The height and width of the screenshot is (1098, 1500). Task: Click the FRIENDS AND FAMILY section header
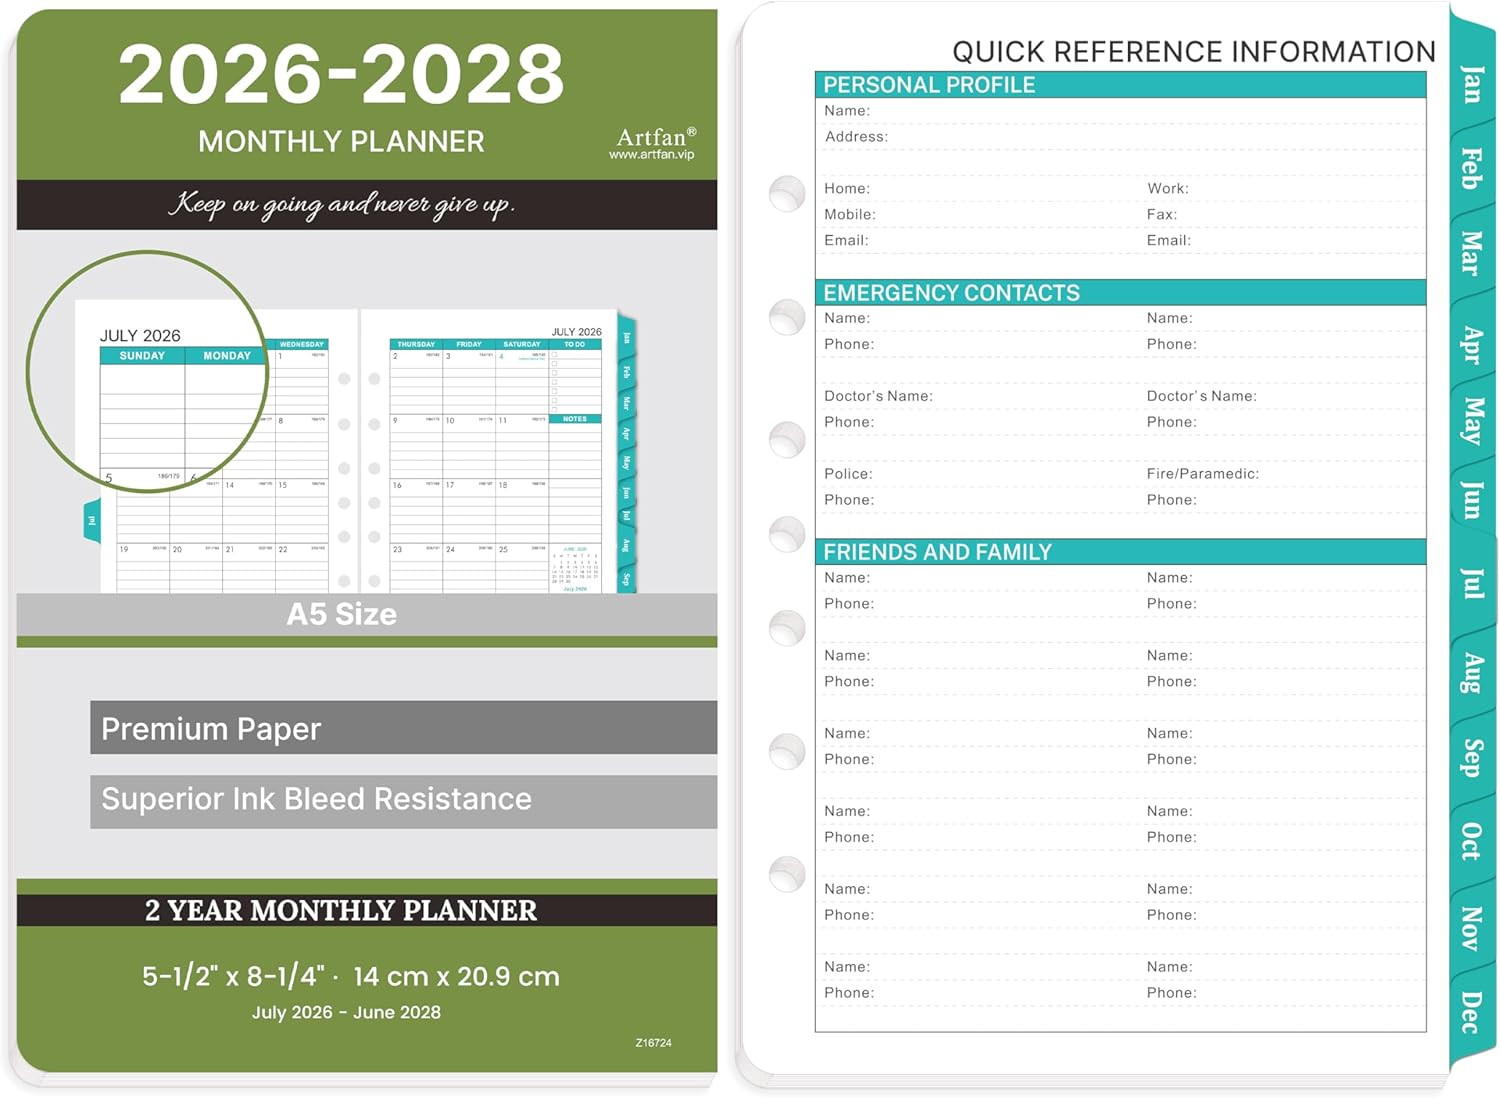1120,552
